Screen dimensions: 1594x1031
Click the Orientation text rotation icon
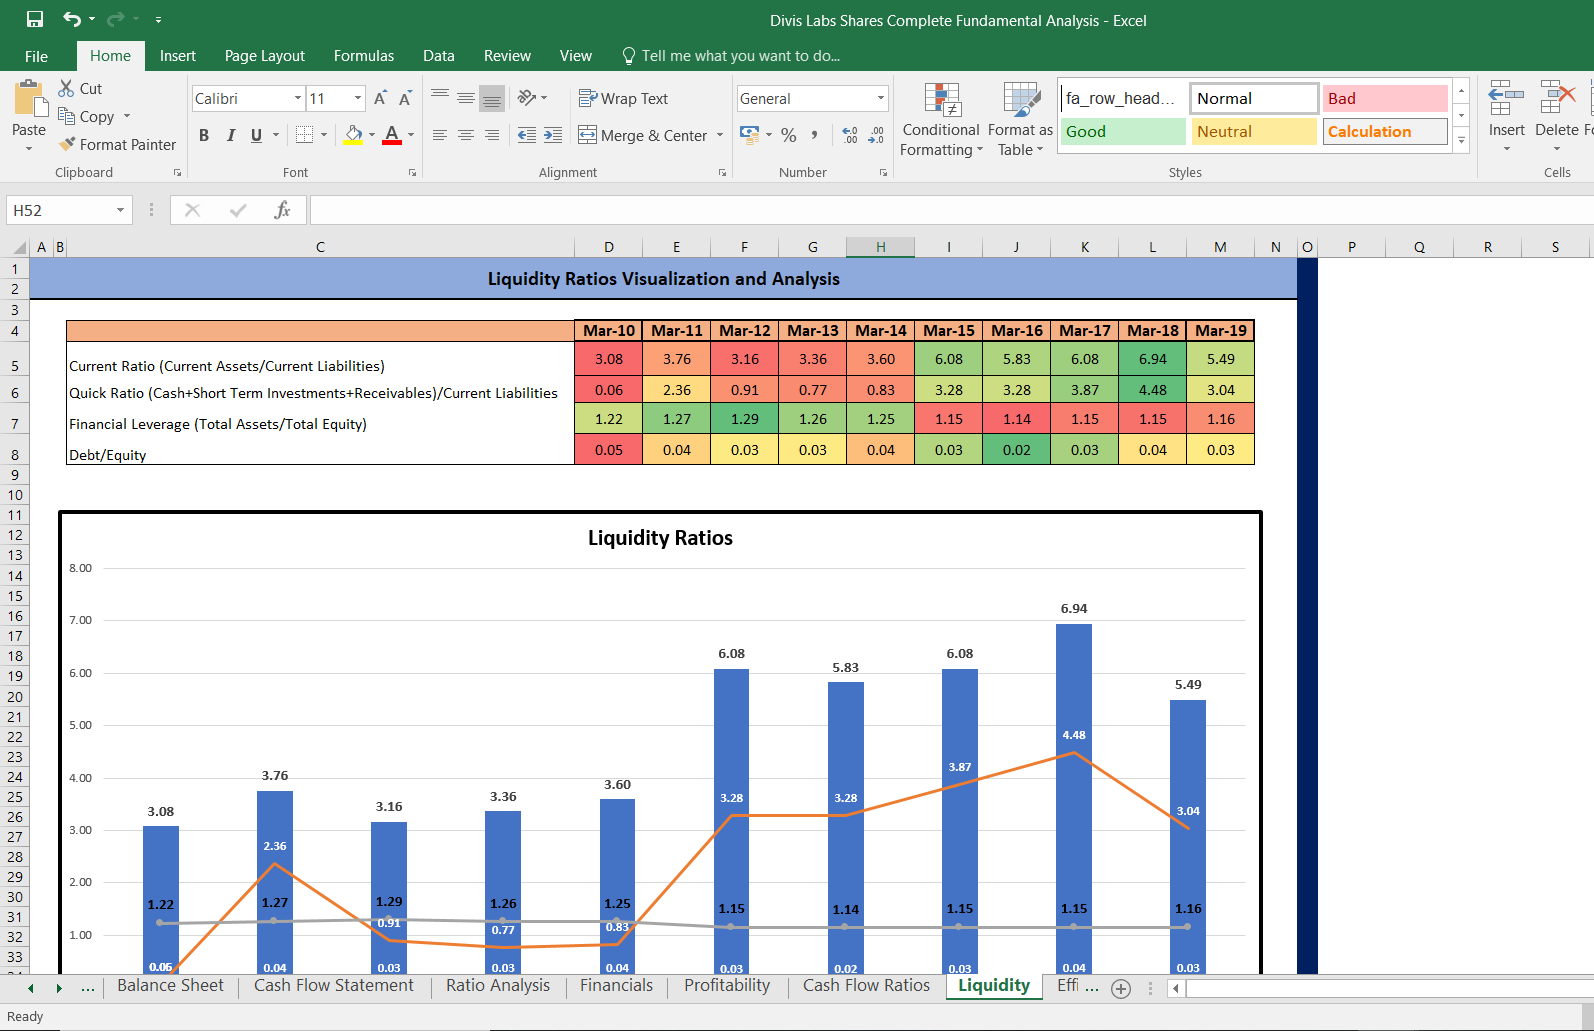[527, 98]
